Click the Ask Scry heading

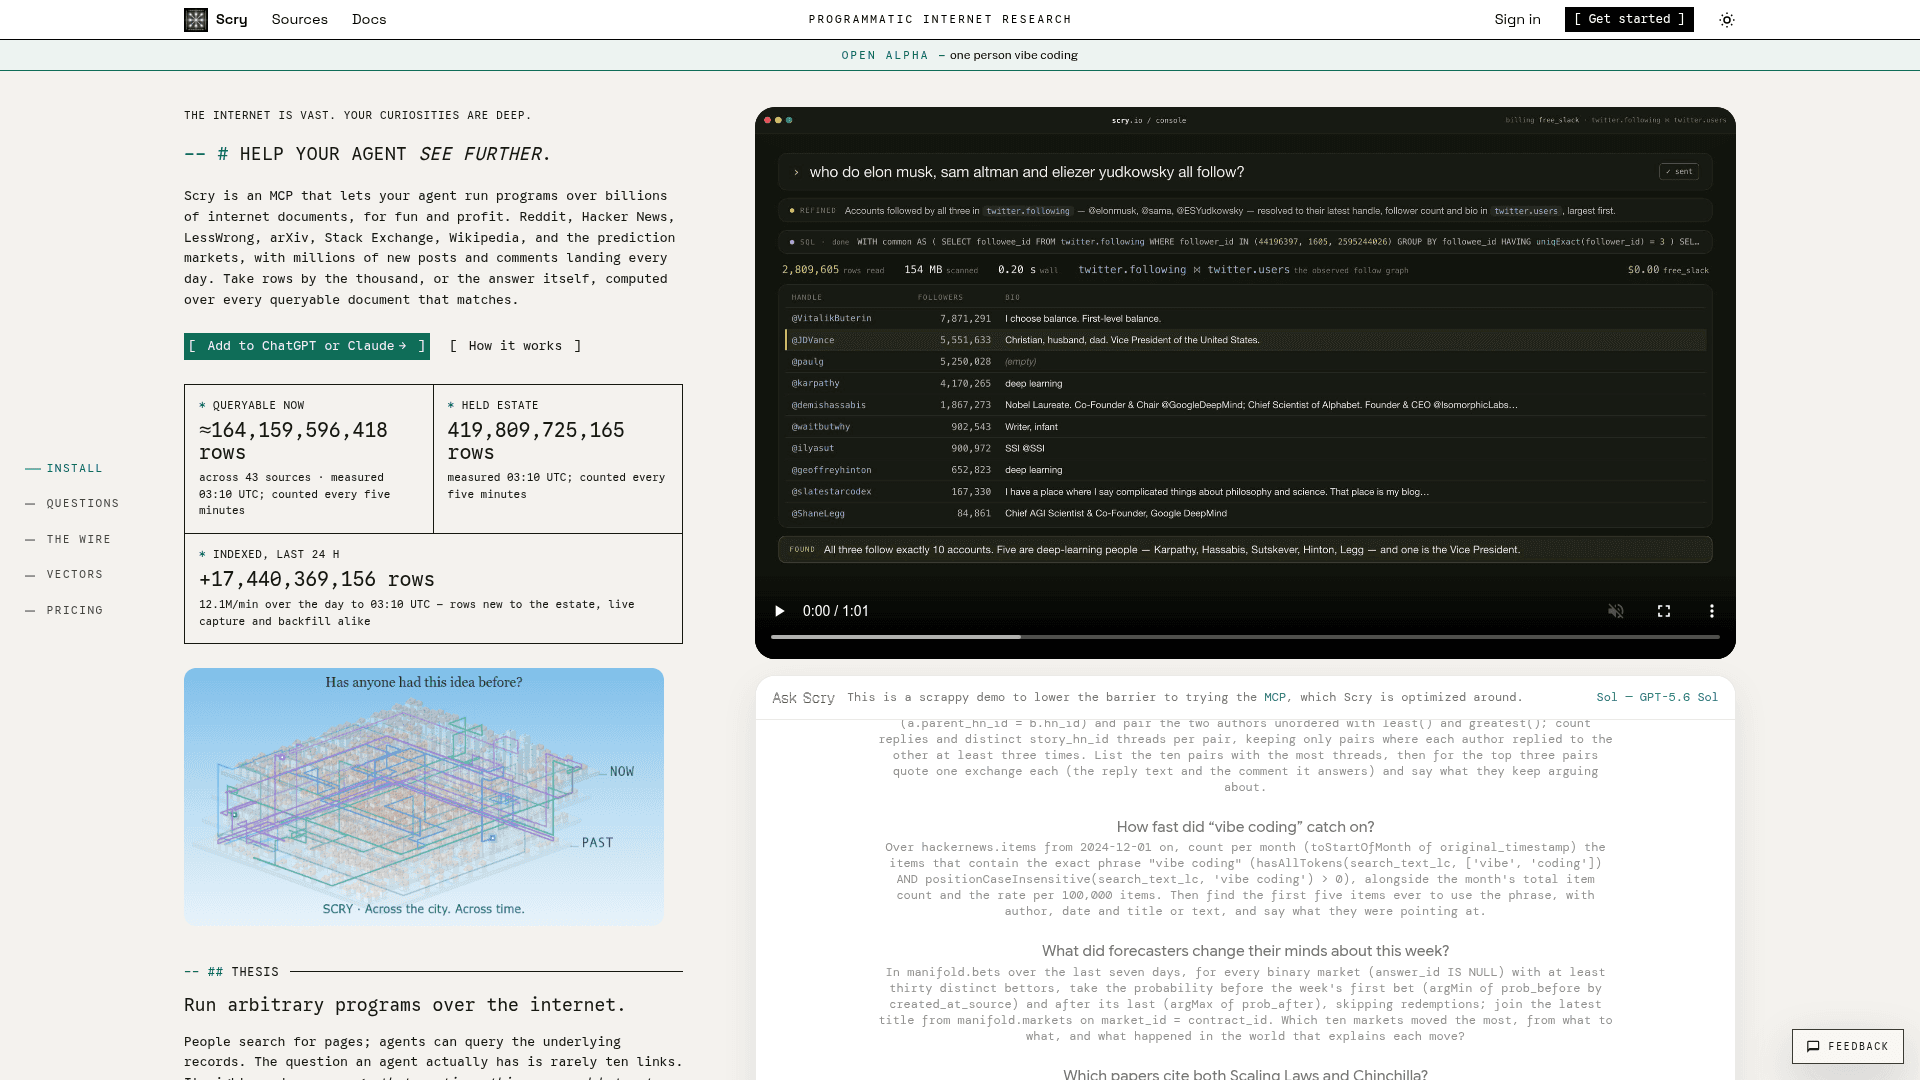pyautogui.click(x=803, y=698)
